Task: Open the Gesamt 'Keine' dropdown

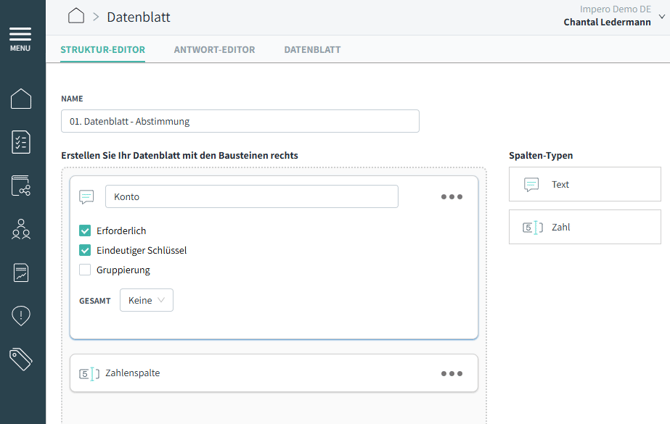Action: coord(146,300)
